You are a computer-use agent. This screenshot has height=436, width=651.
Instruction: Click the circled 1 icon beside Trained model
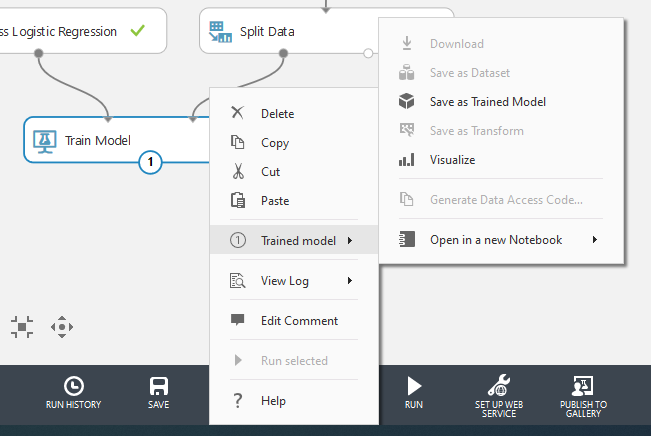pos(238,240)
